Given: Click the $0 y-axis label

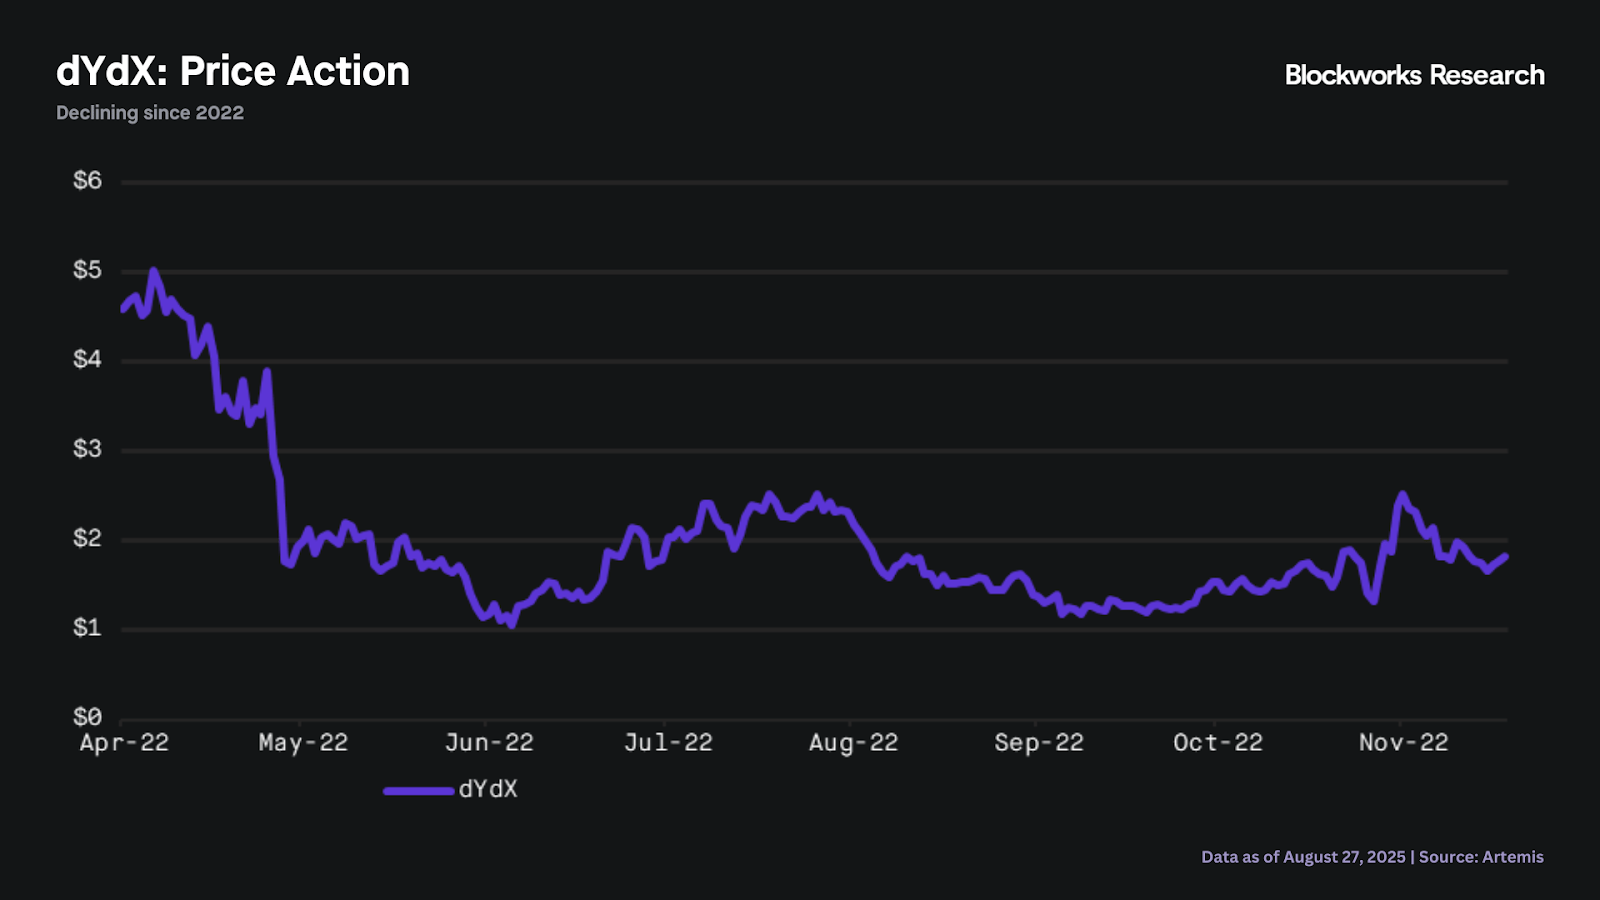Looking at the screenshot, I should pos(87,717).
